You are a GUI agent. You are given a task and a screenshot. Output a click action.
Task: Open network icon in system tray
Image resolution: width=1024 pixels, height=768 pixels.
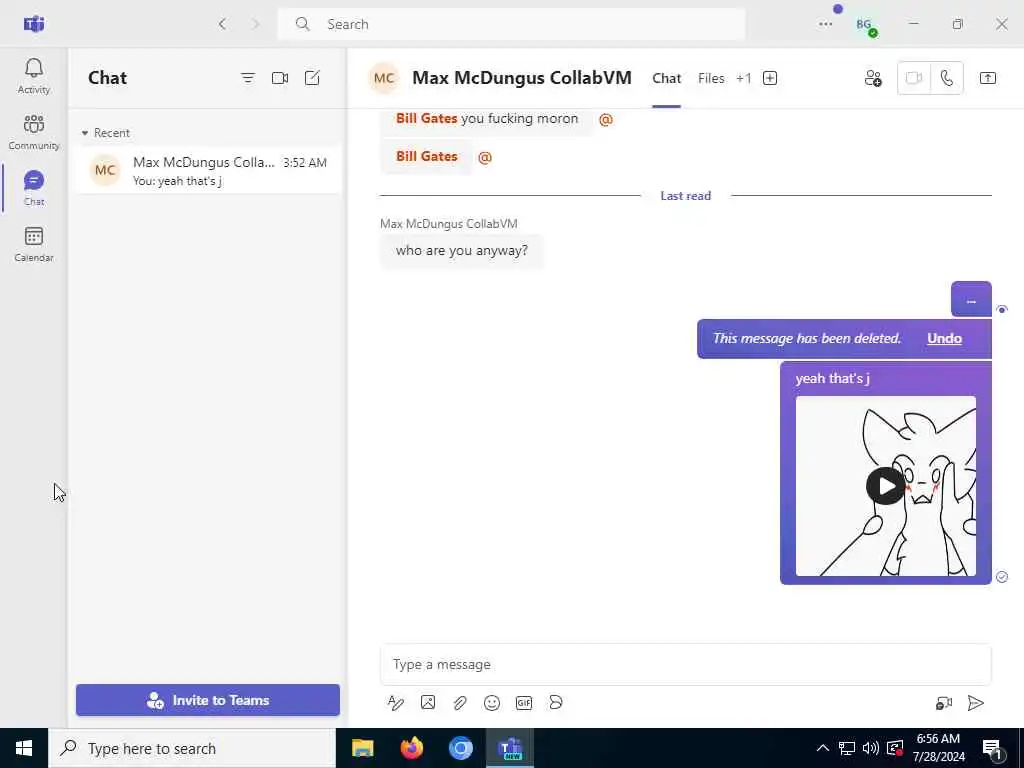[847, 748]
